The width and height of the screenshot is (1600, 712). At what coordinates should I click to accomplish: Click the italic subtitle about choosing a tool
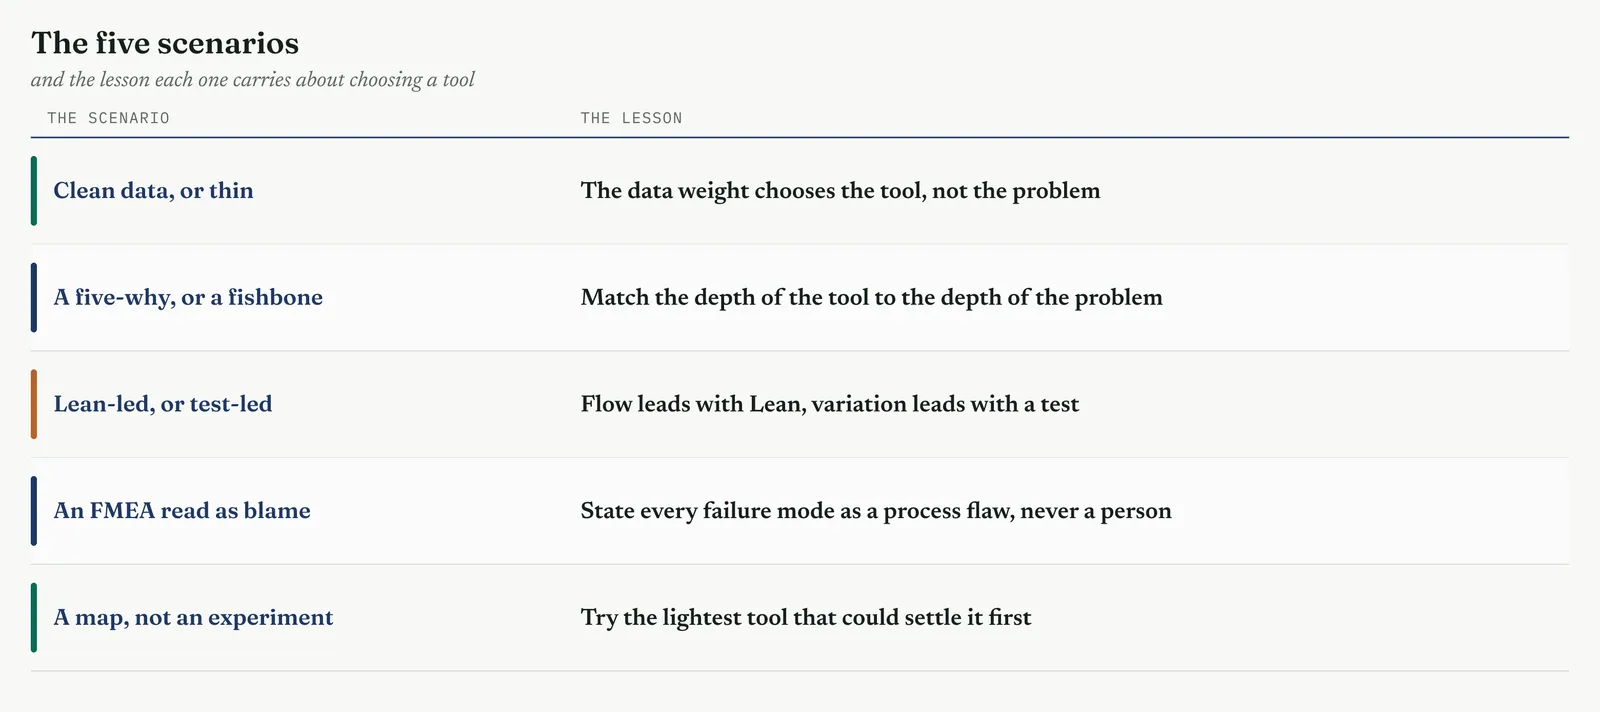pyautogui.click(x=253, y=80)
